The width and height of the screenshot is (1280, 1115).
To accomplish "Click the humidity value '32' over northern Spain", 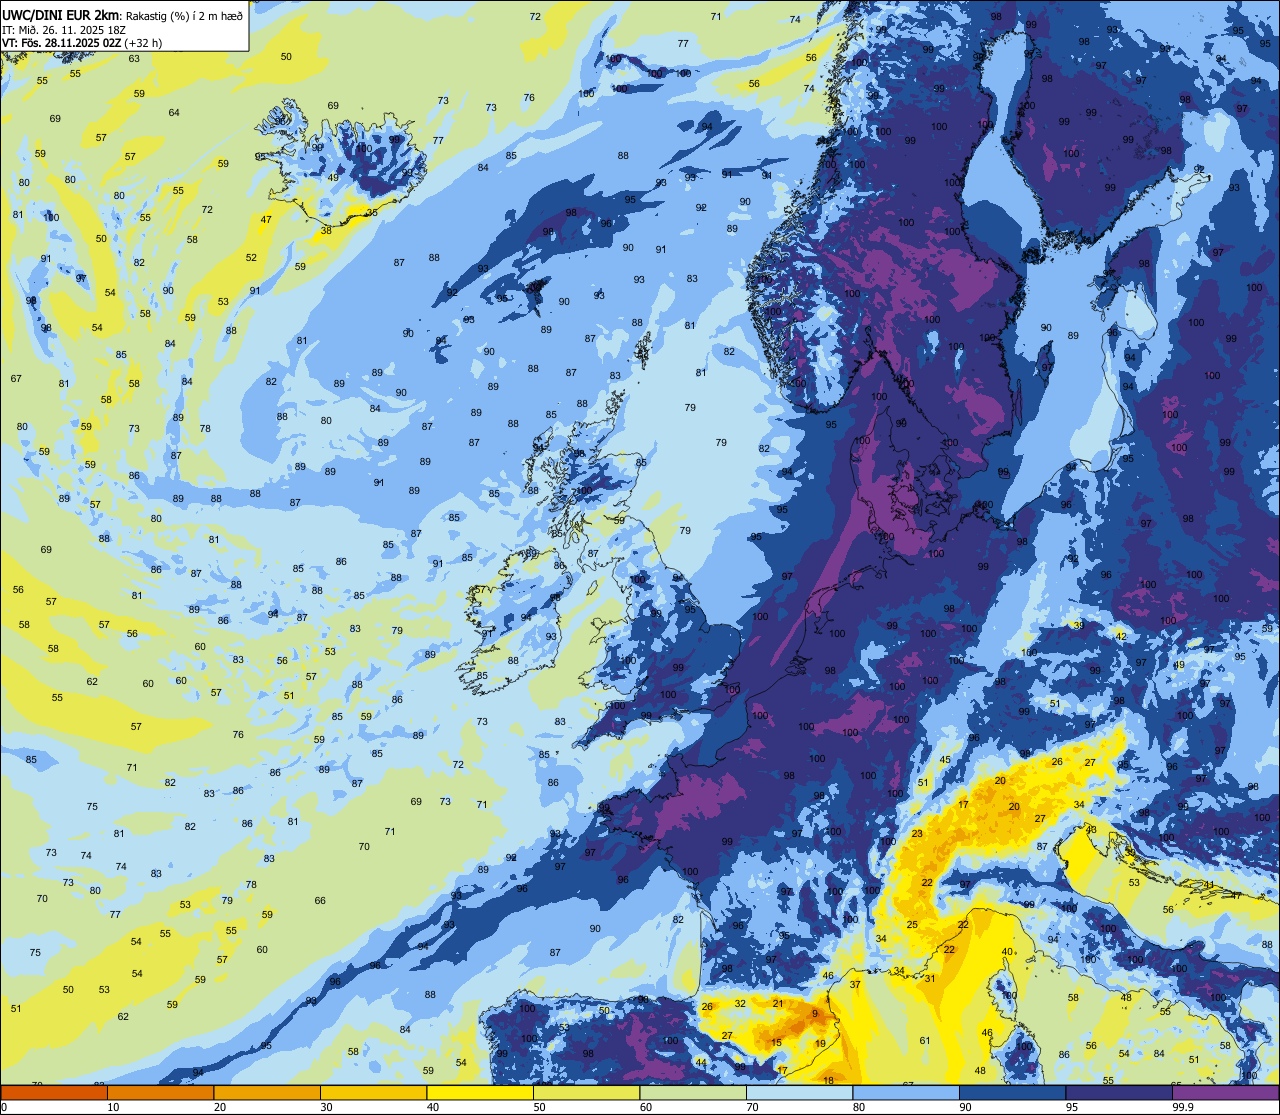I will tap(740, 1003).
